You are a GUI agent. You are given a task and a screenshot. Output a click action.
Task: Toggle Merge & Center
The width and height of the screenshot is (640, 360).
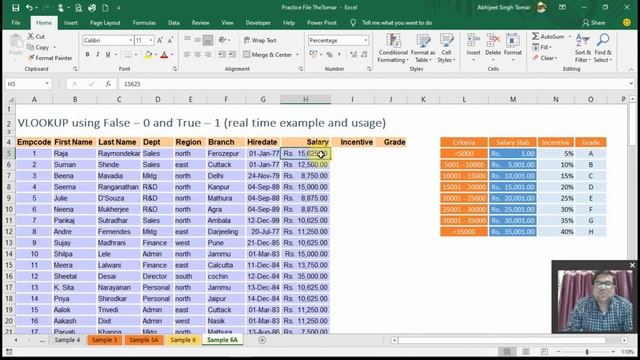[268, 55]
